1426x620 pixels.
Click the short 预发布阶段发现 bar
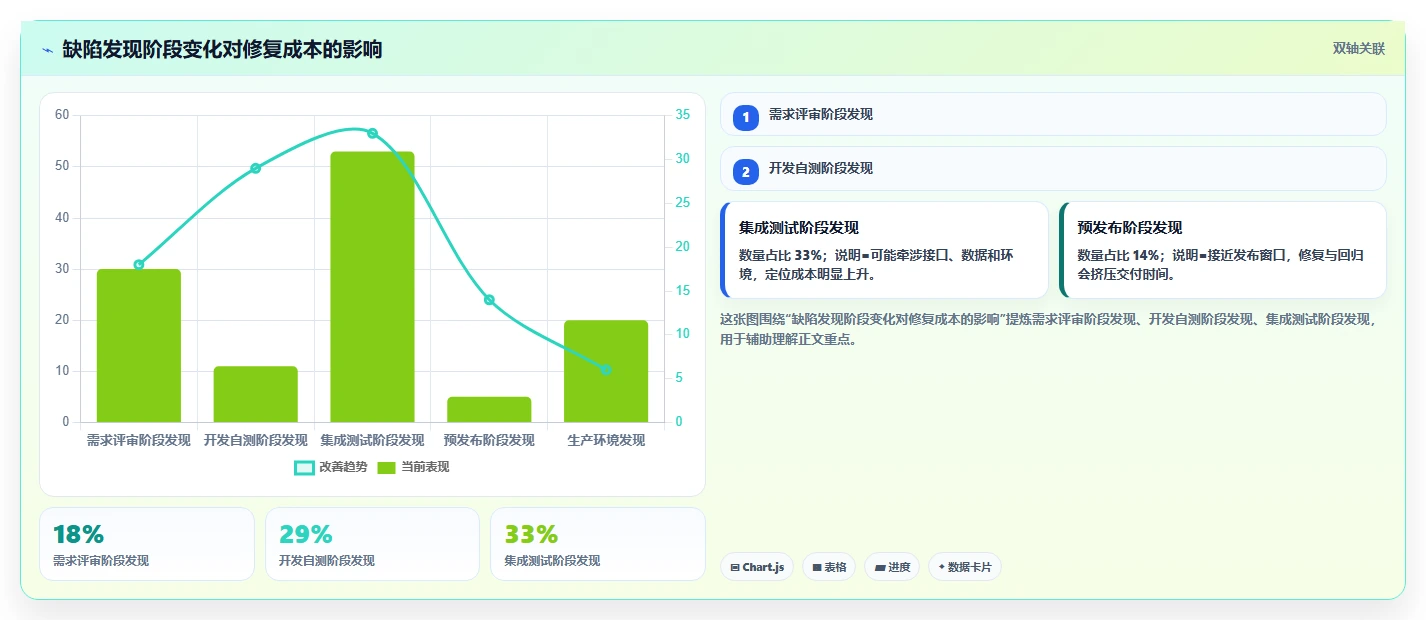click(x=489, y=410)
